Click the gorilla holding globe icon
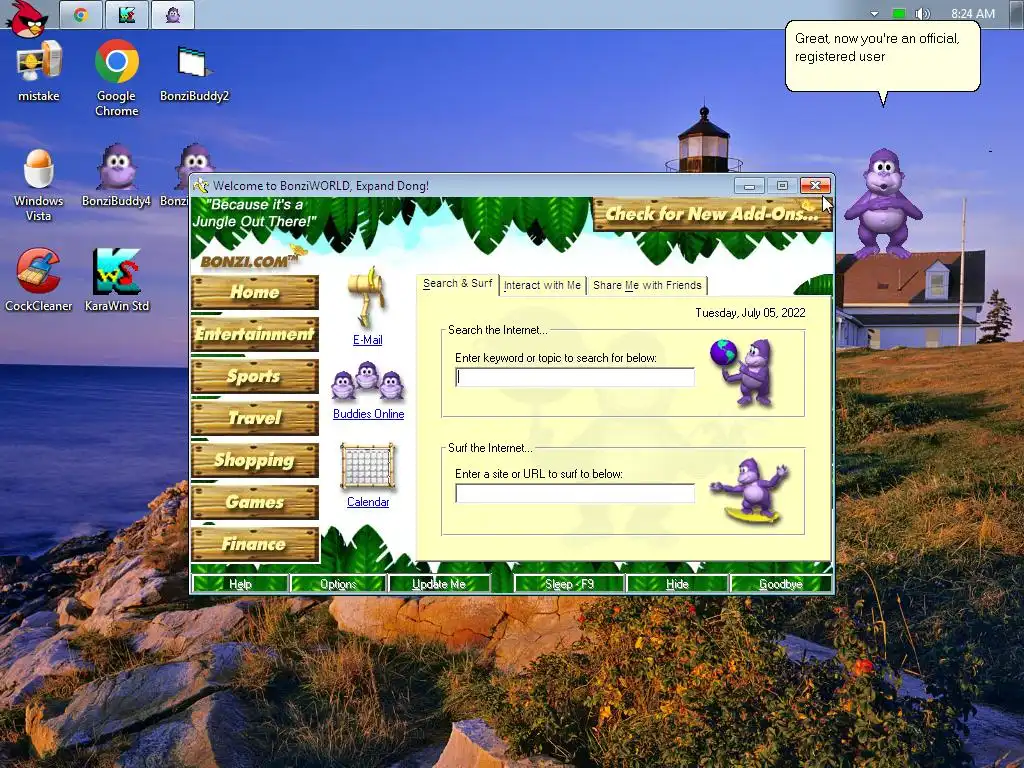The width and height of the screenshot is (1024, 768). pyautogui.click(x=743, y=372)
